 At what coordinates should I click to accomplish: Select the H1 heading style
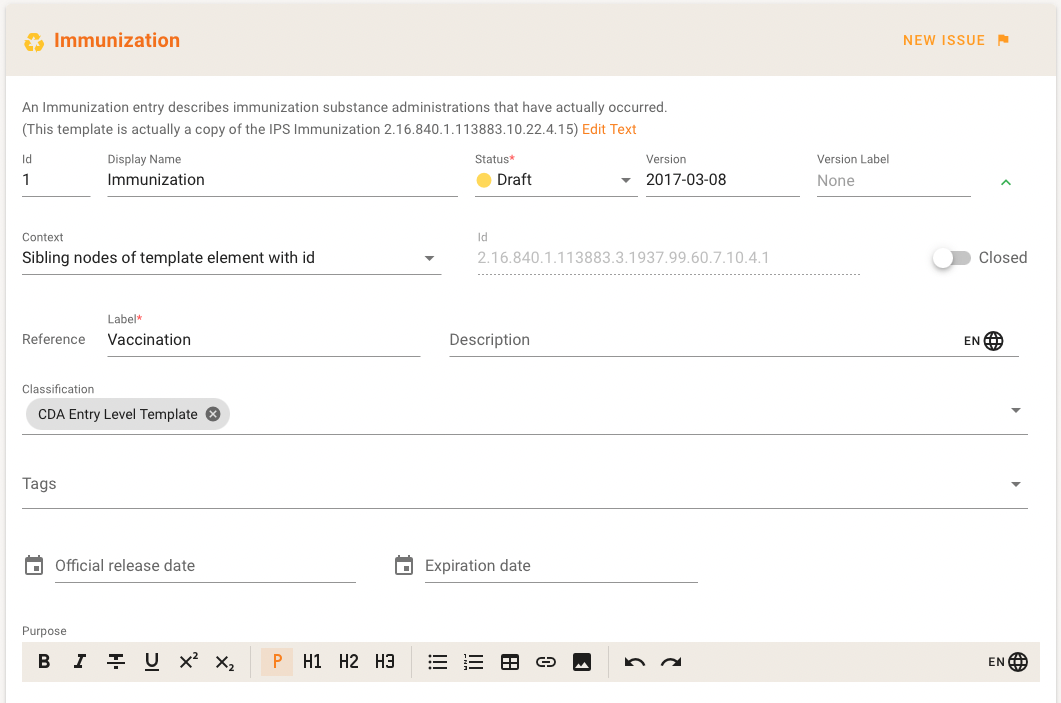pyautogui.click(x=313, y=662)
